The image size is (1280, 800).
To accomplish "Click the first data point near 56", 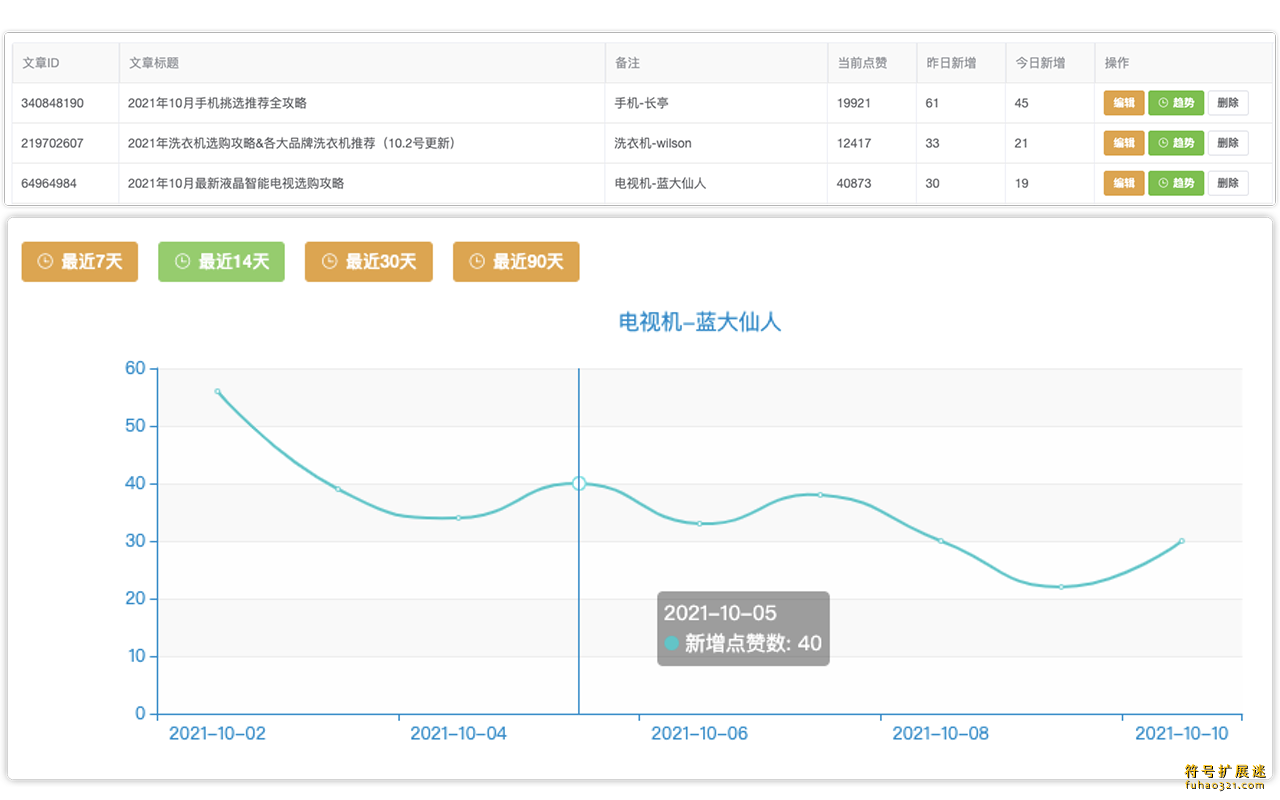I will (217, 391).
